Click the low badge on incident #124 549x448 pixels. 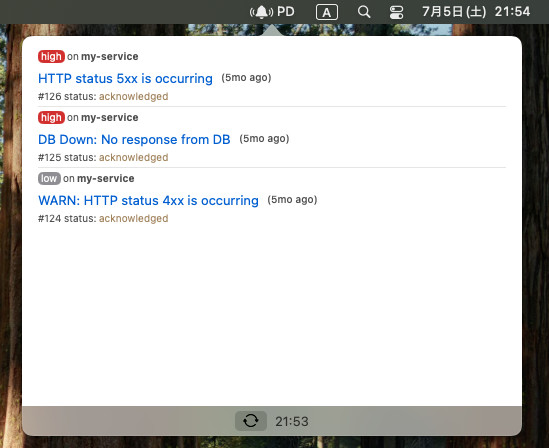tap(49, 178)
